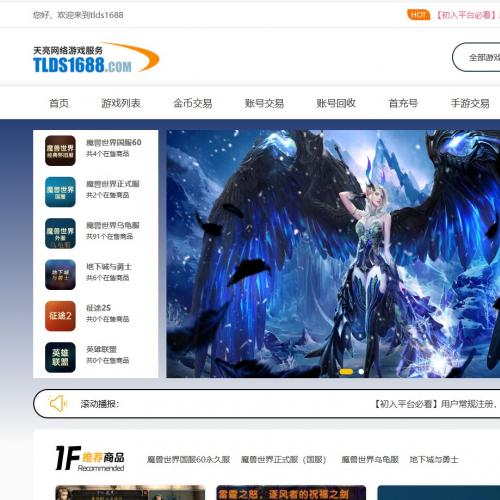Open the 账号回收 nav item
Image resolution: width=500 pixels, height=500 pixels.
[x=336, y=103]
